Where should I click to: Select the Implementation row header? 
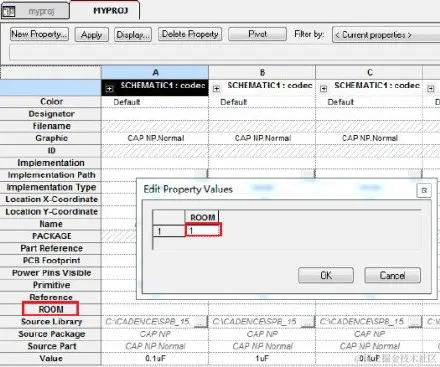[51, 163]
